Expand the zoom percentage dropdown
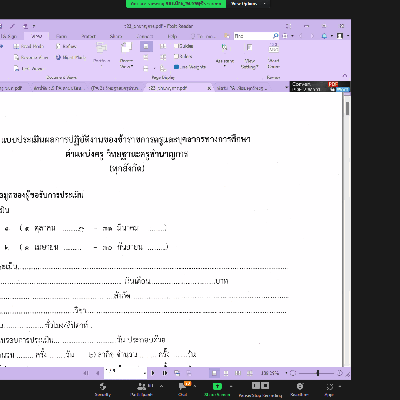The image size is (400, 400). click(x=286, y=373)
